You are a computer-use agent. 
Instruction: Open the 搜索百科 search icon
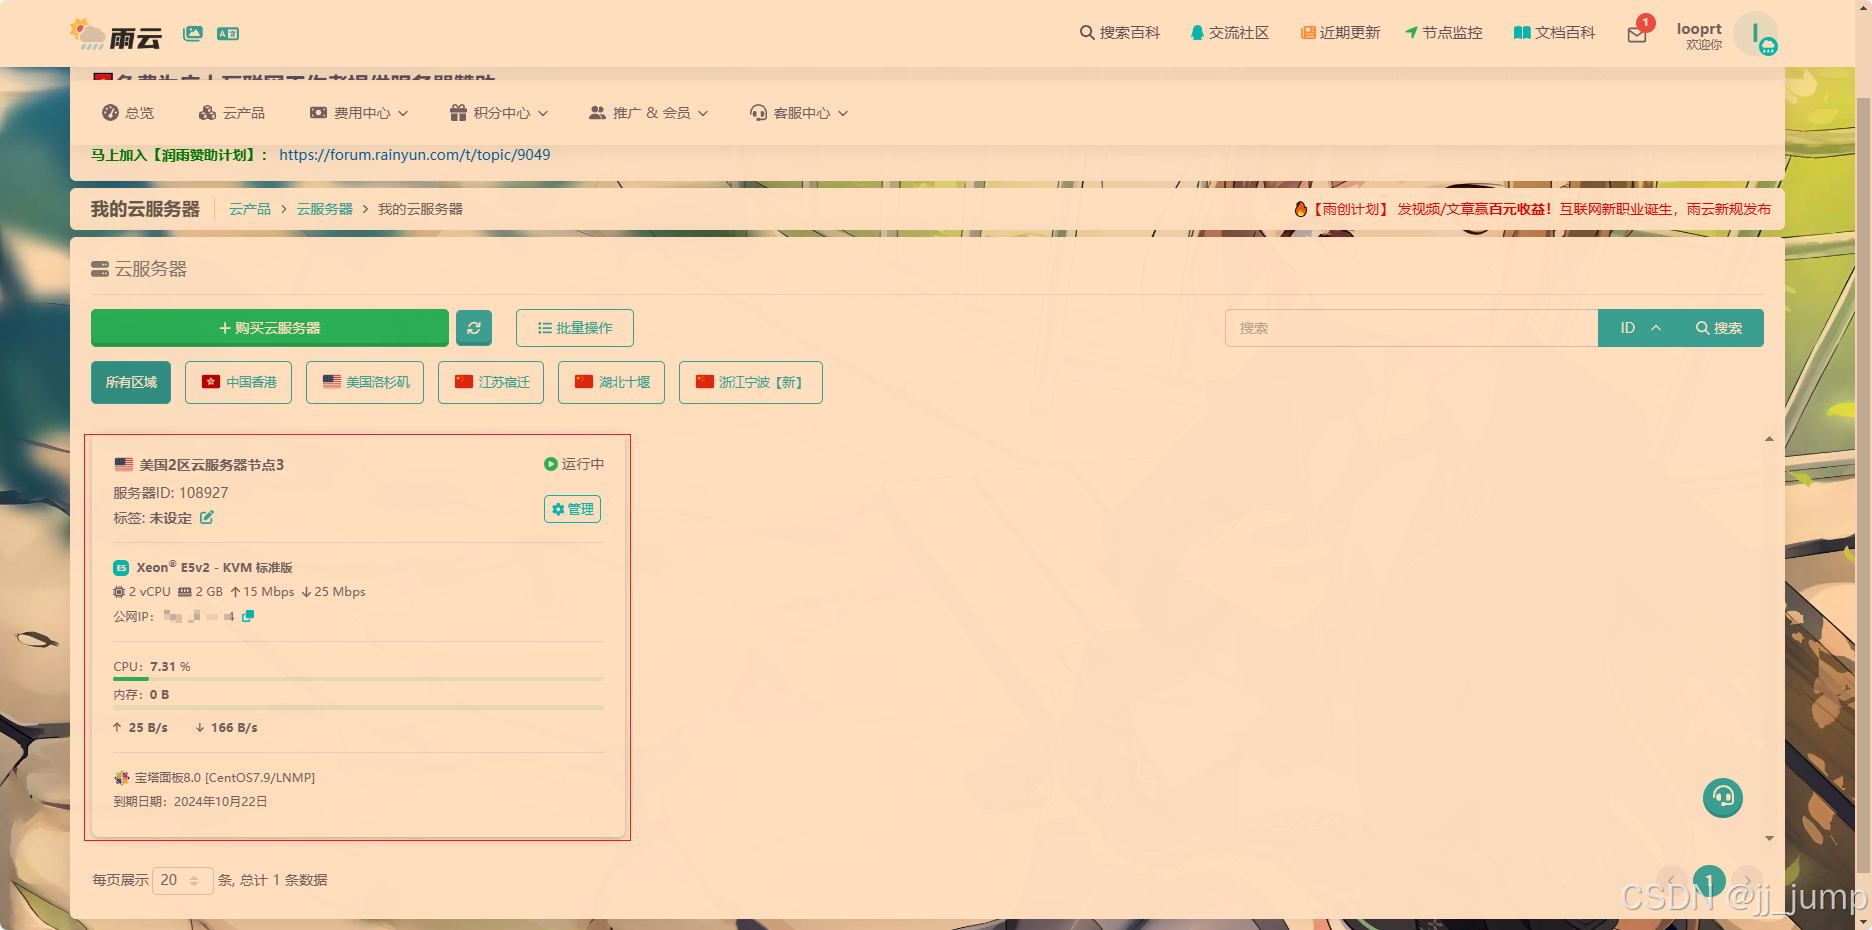[1086, 32]
